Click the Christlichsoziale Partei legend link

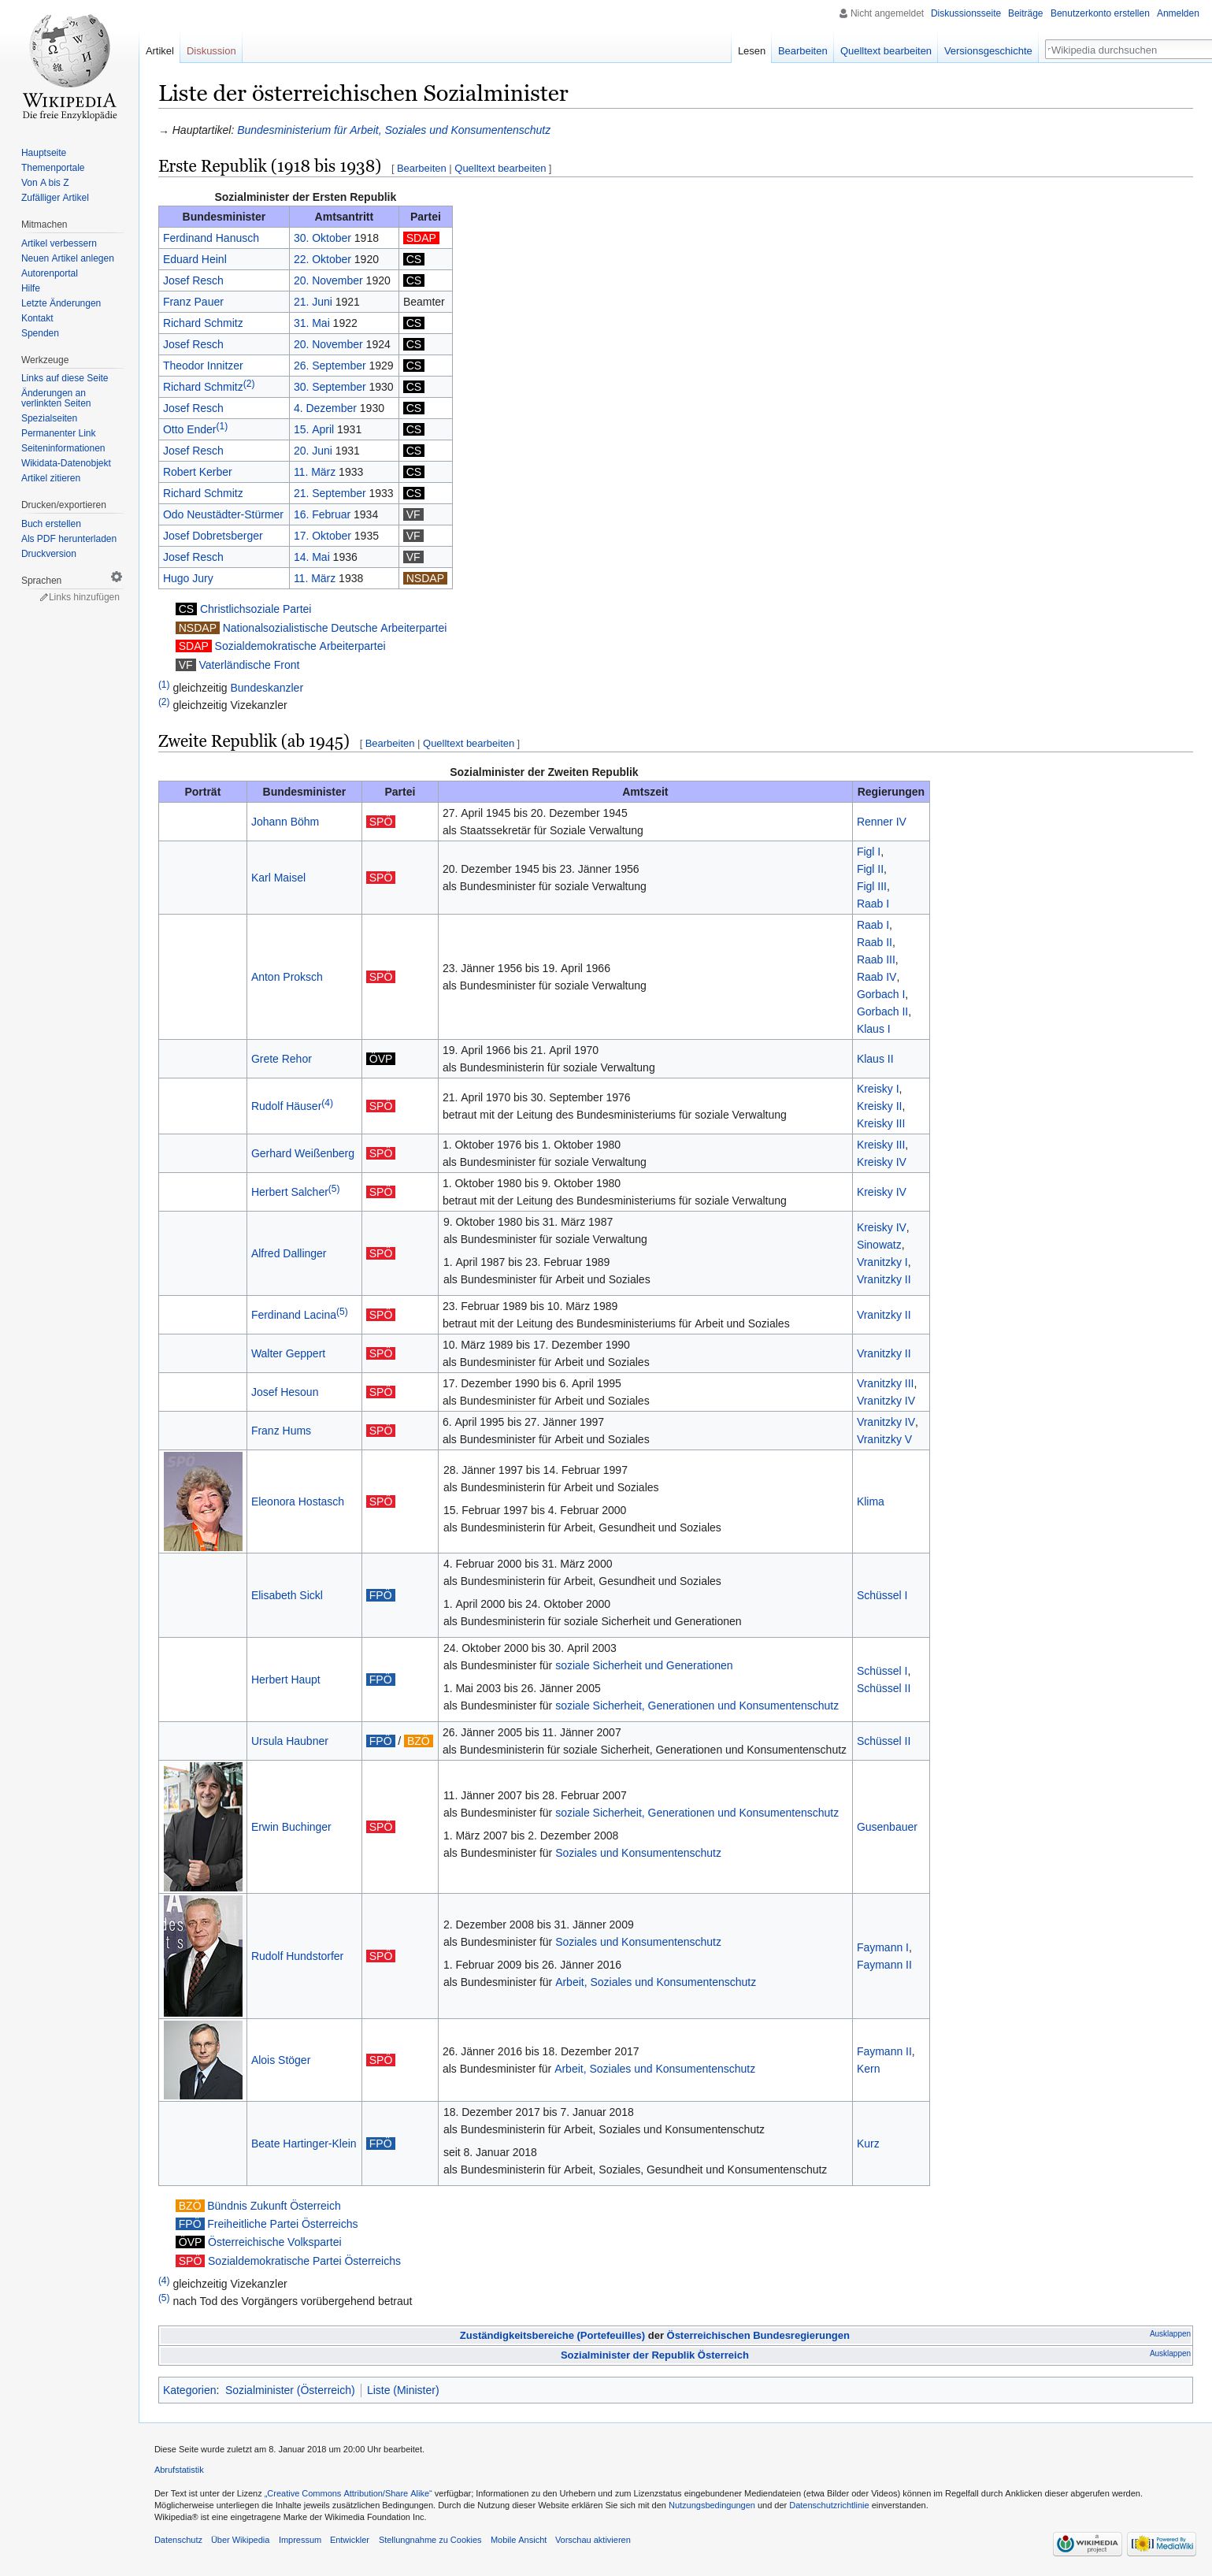click(255, 609)
